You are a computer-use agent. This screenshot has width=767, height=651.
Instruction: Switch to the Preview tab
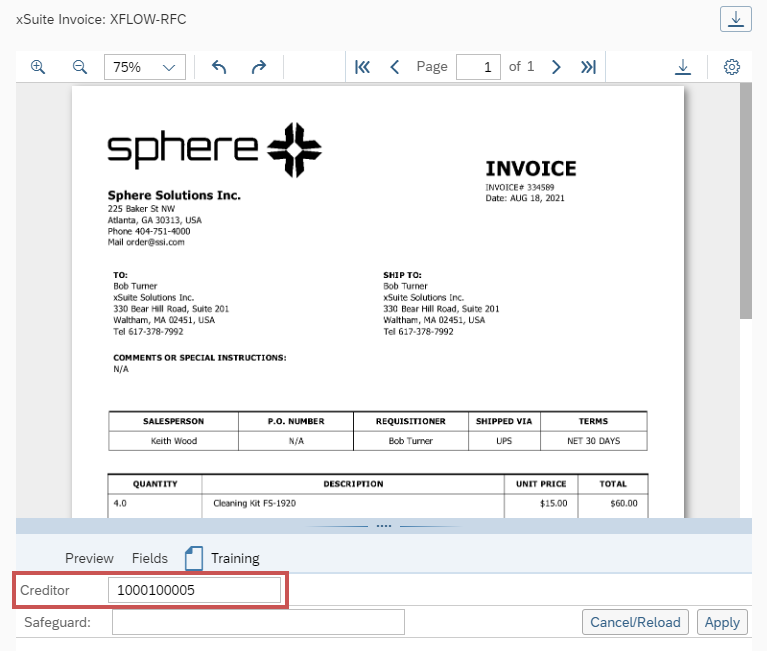click(x=89, y=558)
